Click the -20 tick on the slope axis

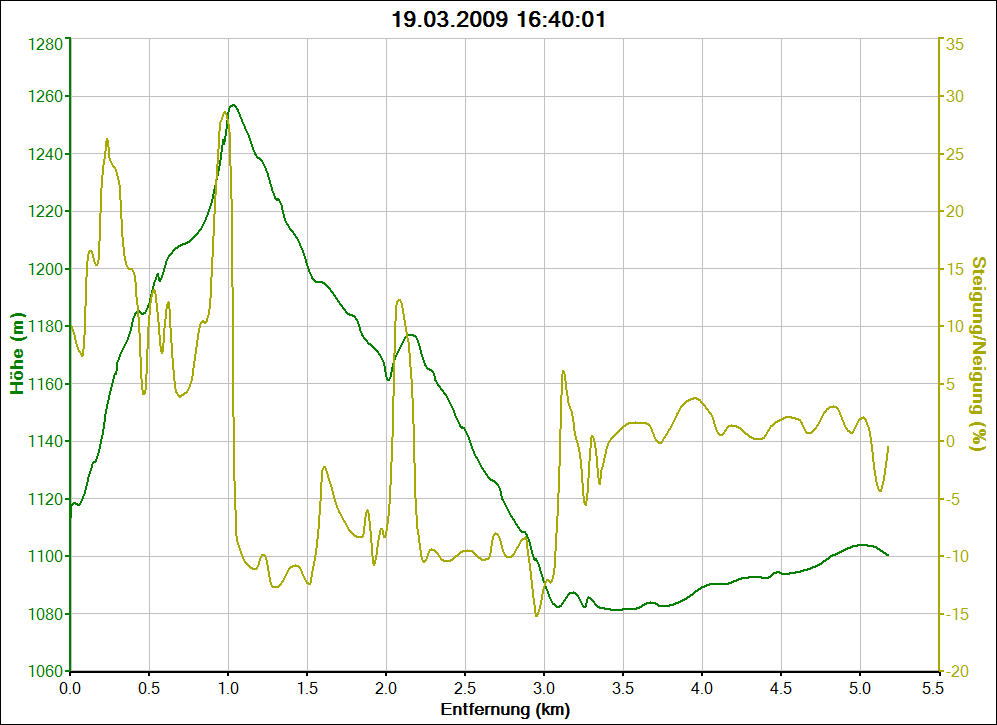coord(953,671)
